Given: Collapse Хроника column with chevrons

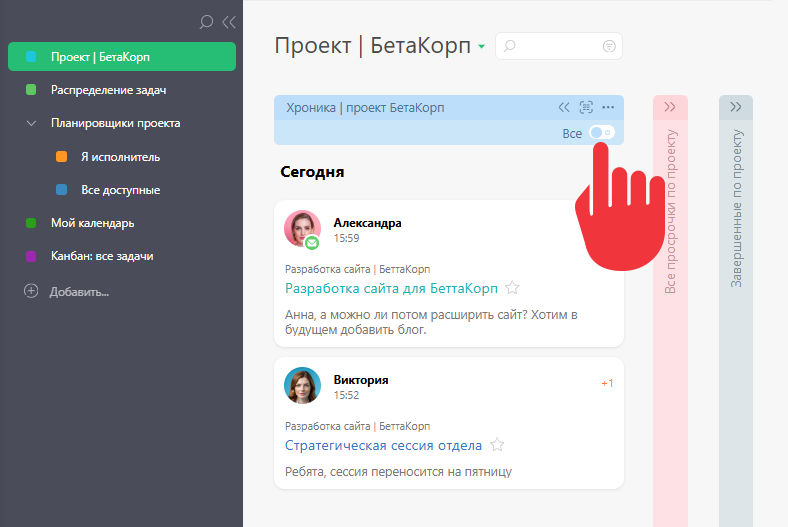Looking at the screenshot, I should (564, 107).
